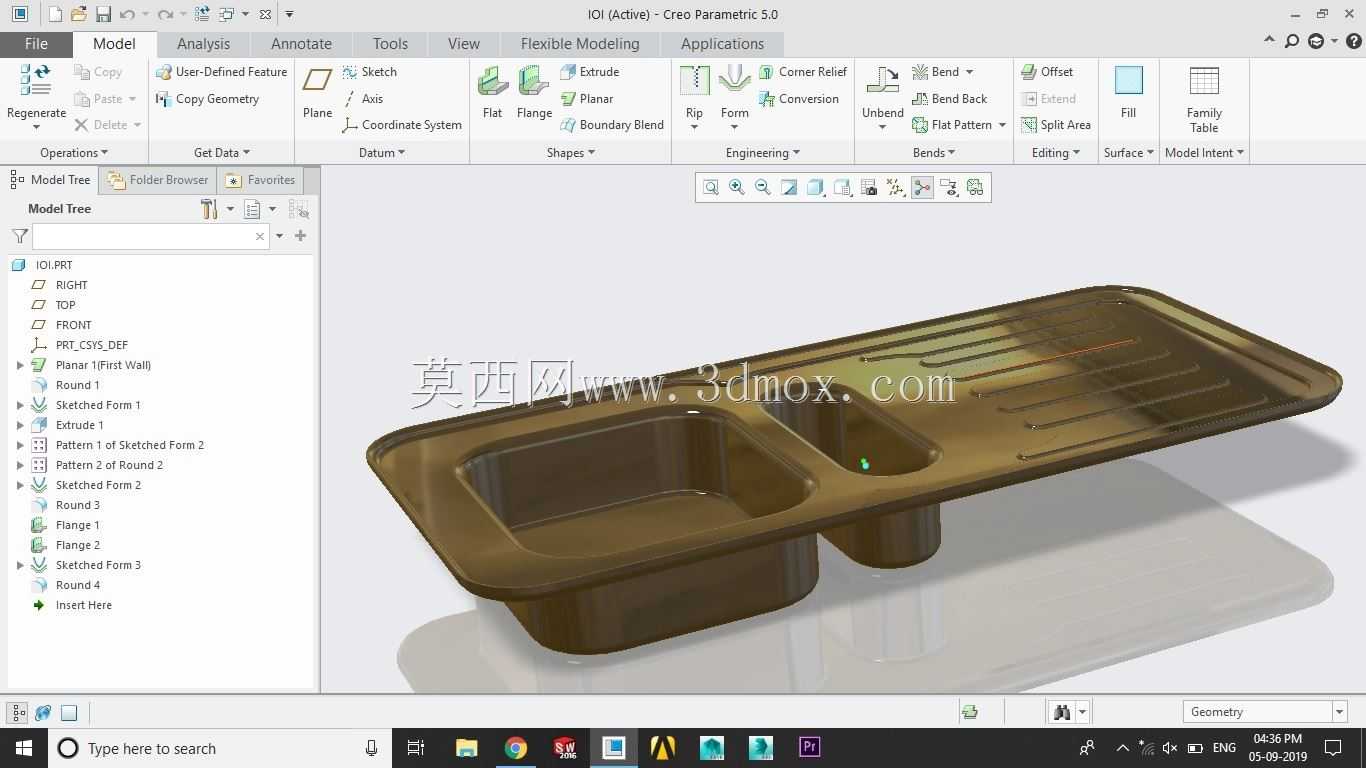
Task: Open Chrome from the taskbar
Action: tap(516, 748)
